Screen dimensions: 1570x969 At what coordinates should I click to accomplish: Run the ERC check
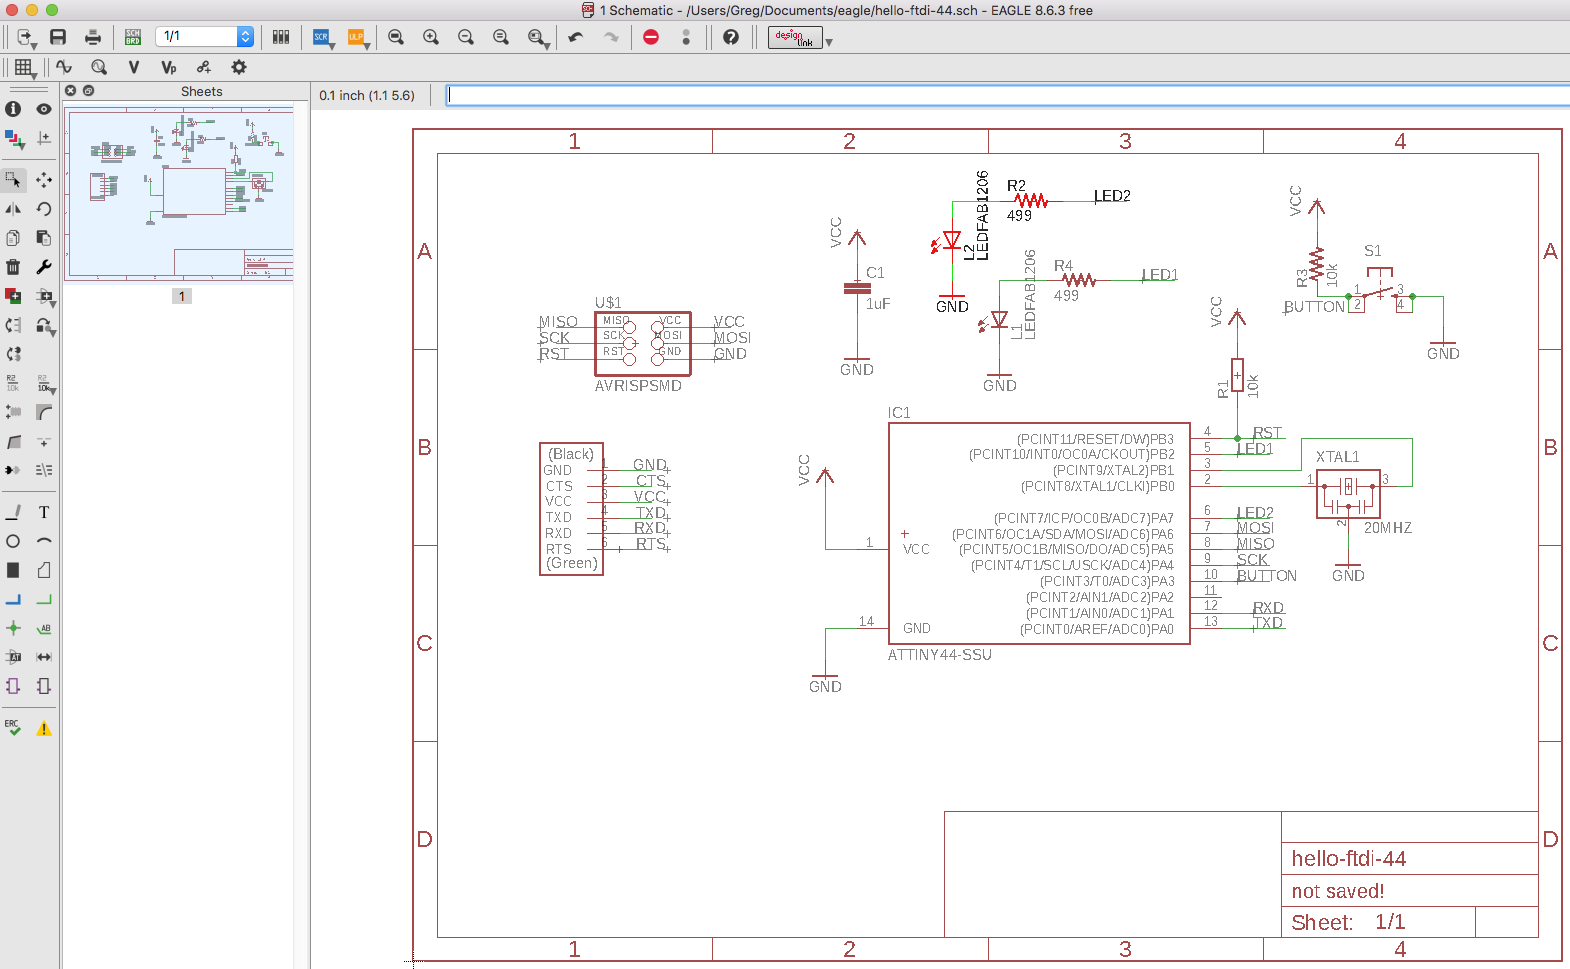coord(13,728)
